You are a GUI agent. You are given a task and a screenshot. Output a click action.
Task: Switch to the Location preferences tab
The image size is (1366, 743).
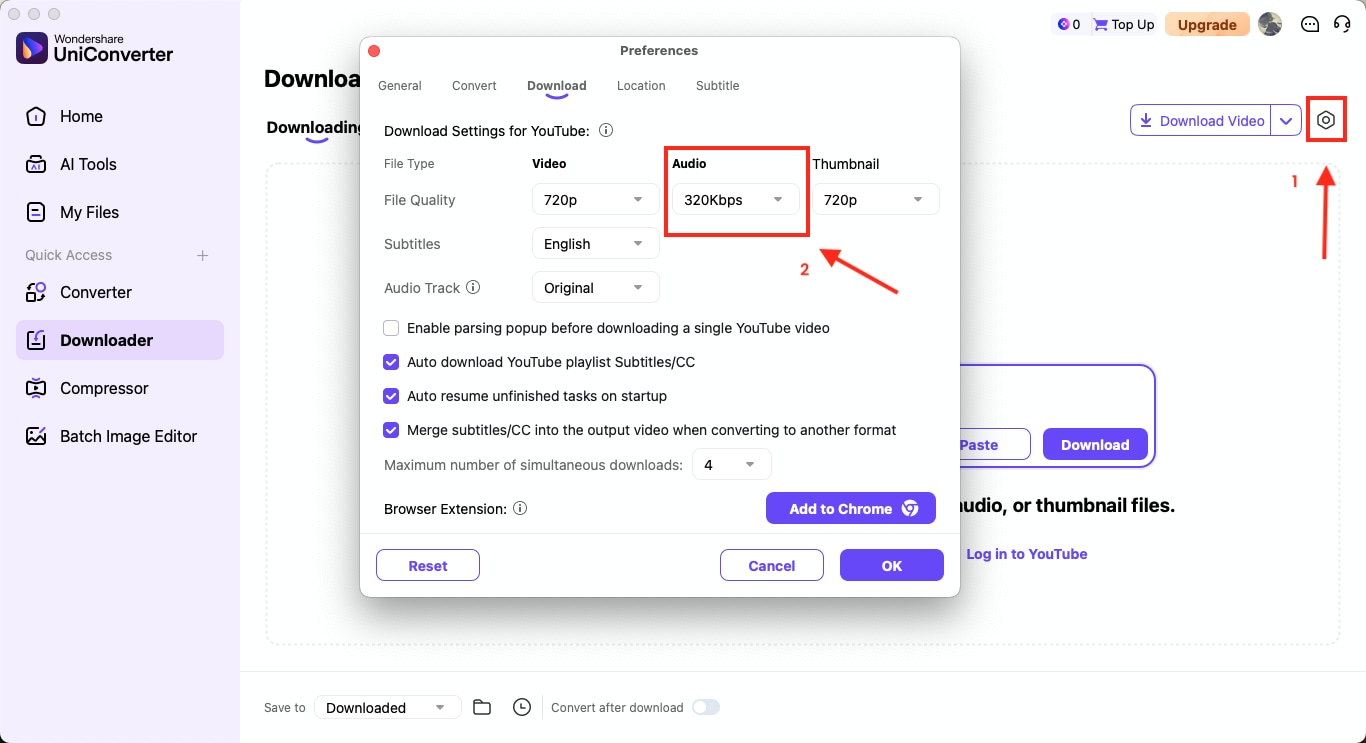point(641,86)
